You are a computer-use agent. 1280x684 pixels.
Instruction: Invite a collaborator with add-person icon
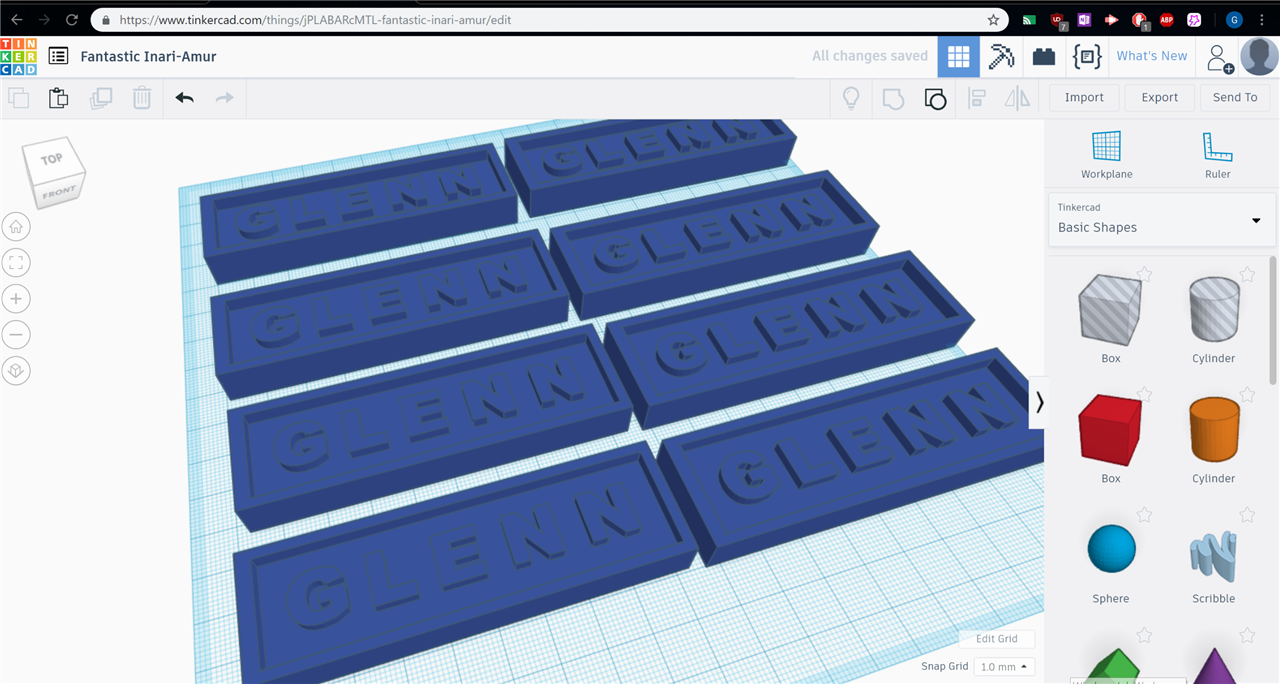[x=1220, y=58]
